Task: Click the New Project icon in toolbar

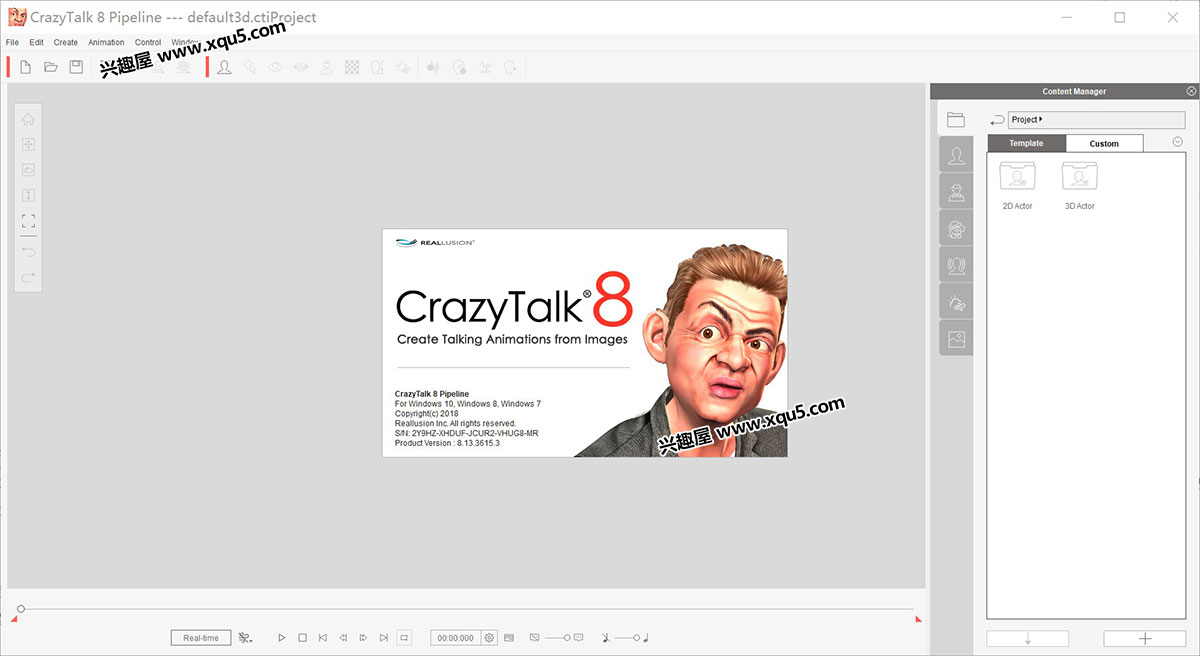Action: (26, 67)
